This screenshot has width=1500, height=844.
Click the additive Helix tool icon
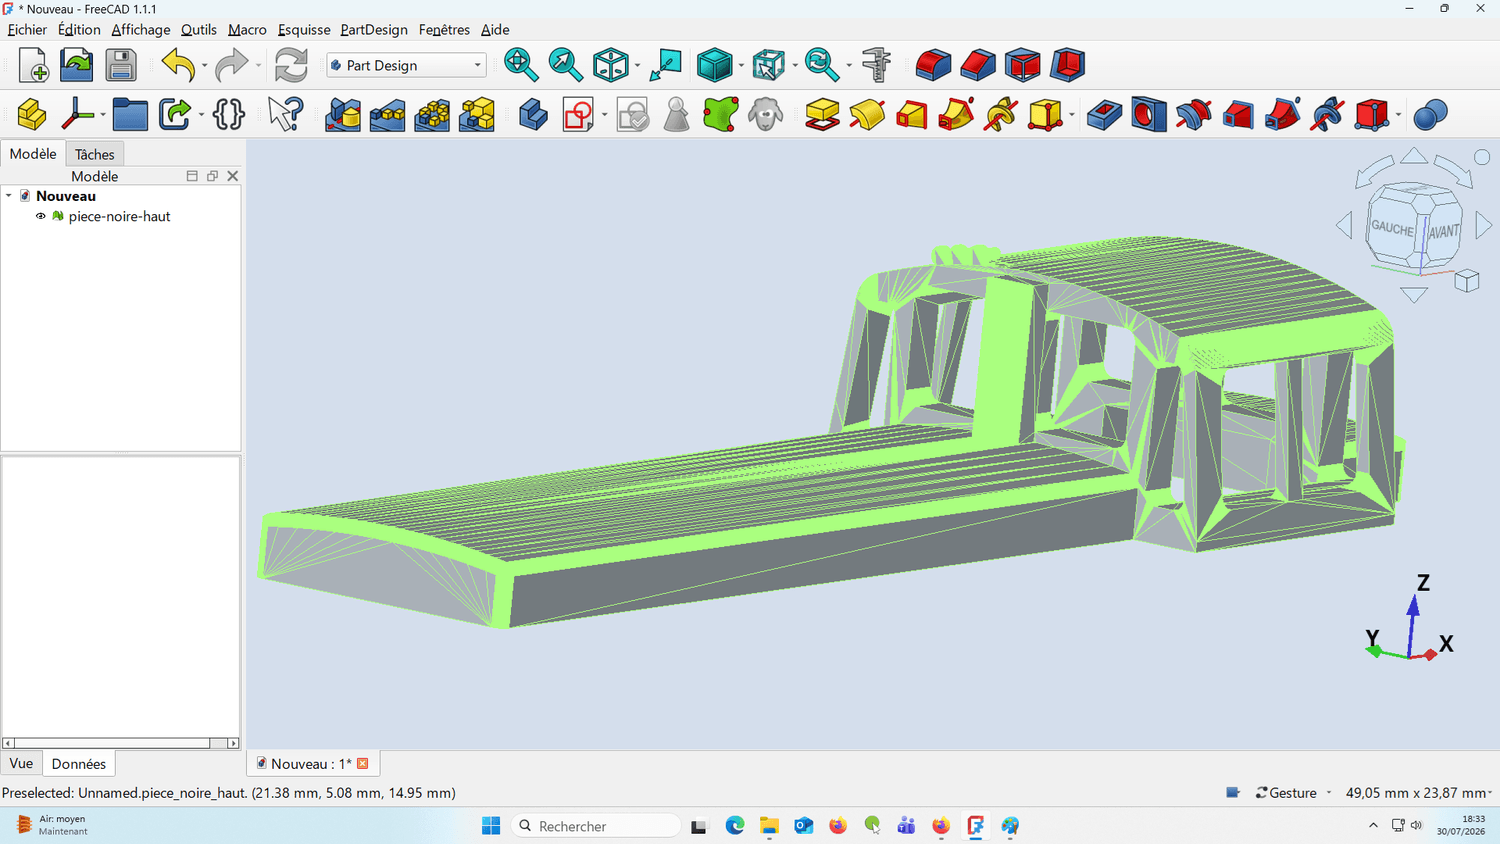(x=1001, y=115)
